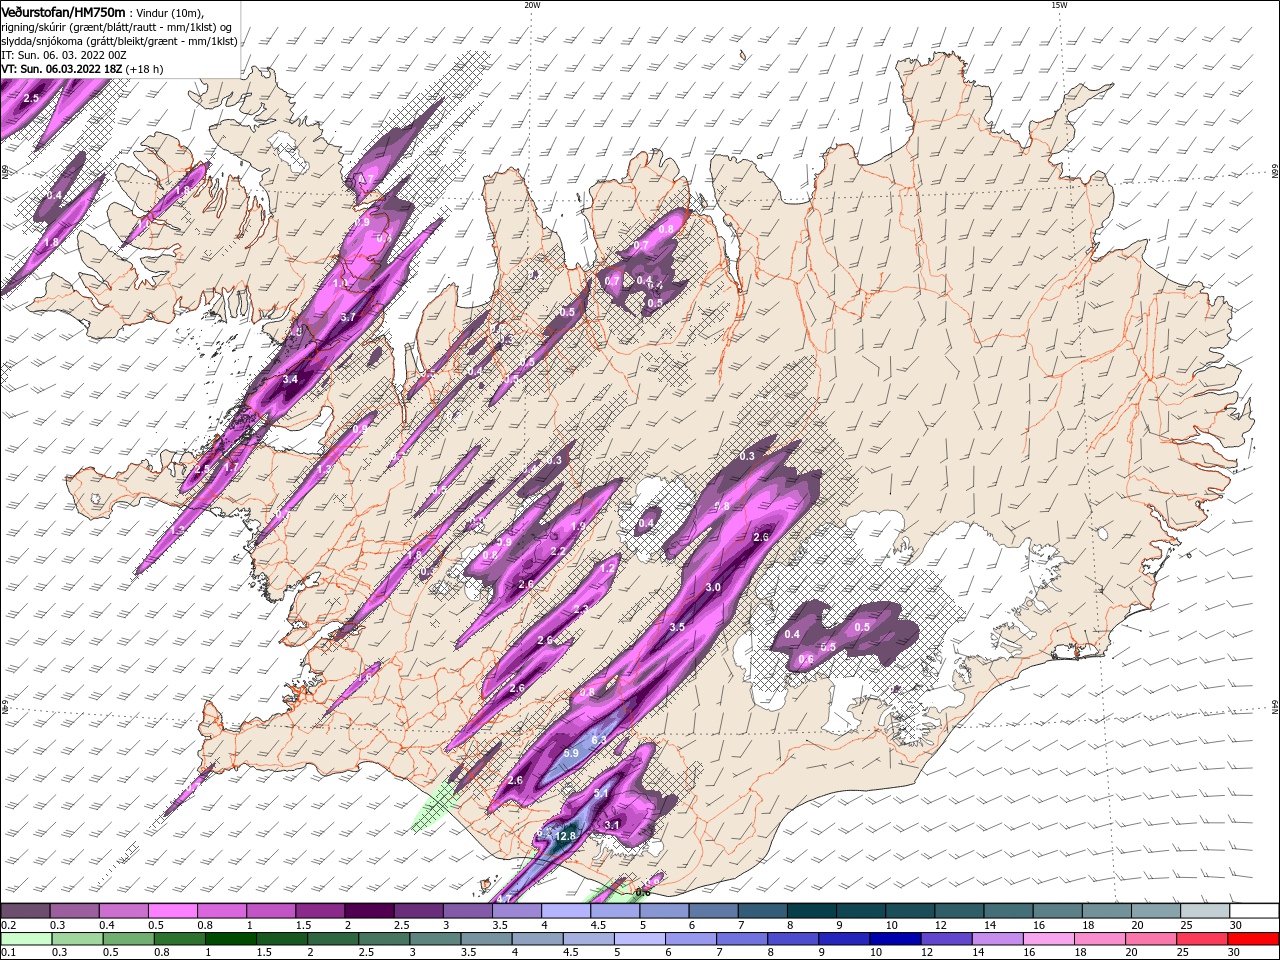This screenshot has height=960, width=1280.
Task: Select the light pink swatch between 16 and 18, lower legend
Action: point(1049,939)
